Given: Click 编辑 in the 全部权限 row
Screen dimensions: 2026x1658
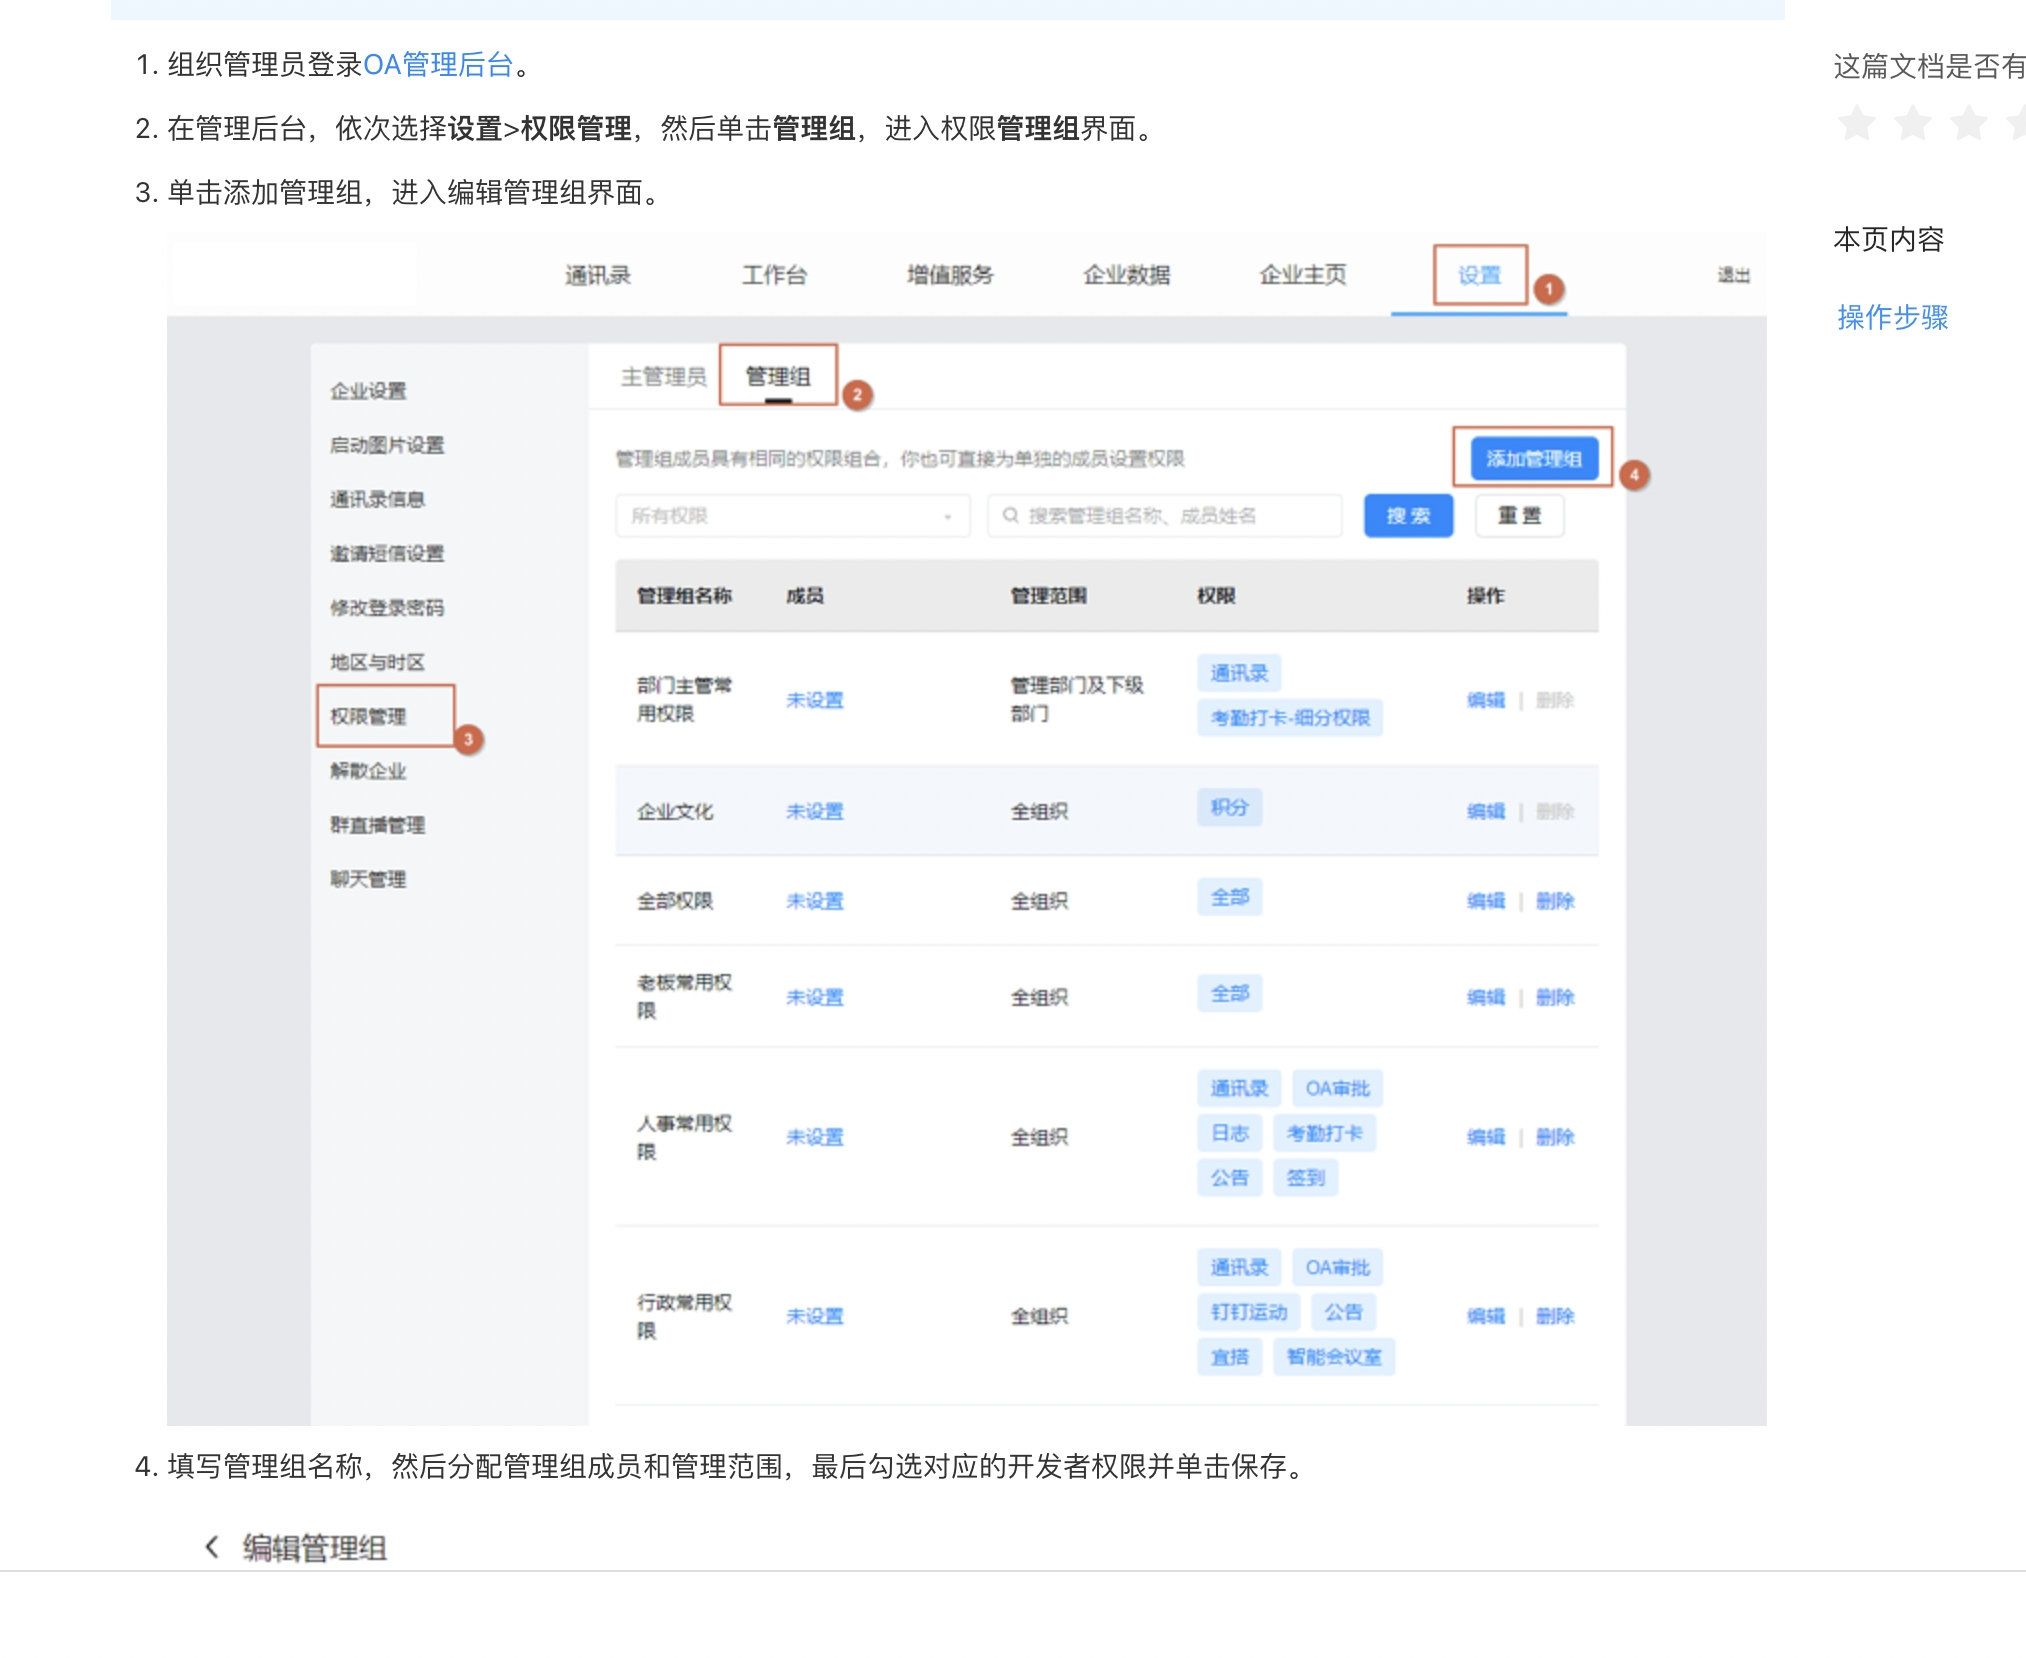Looking at the screenshot, I should tap(1485, 901).
